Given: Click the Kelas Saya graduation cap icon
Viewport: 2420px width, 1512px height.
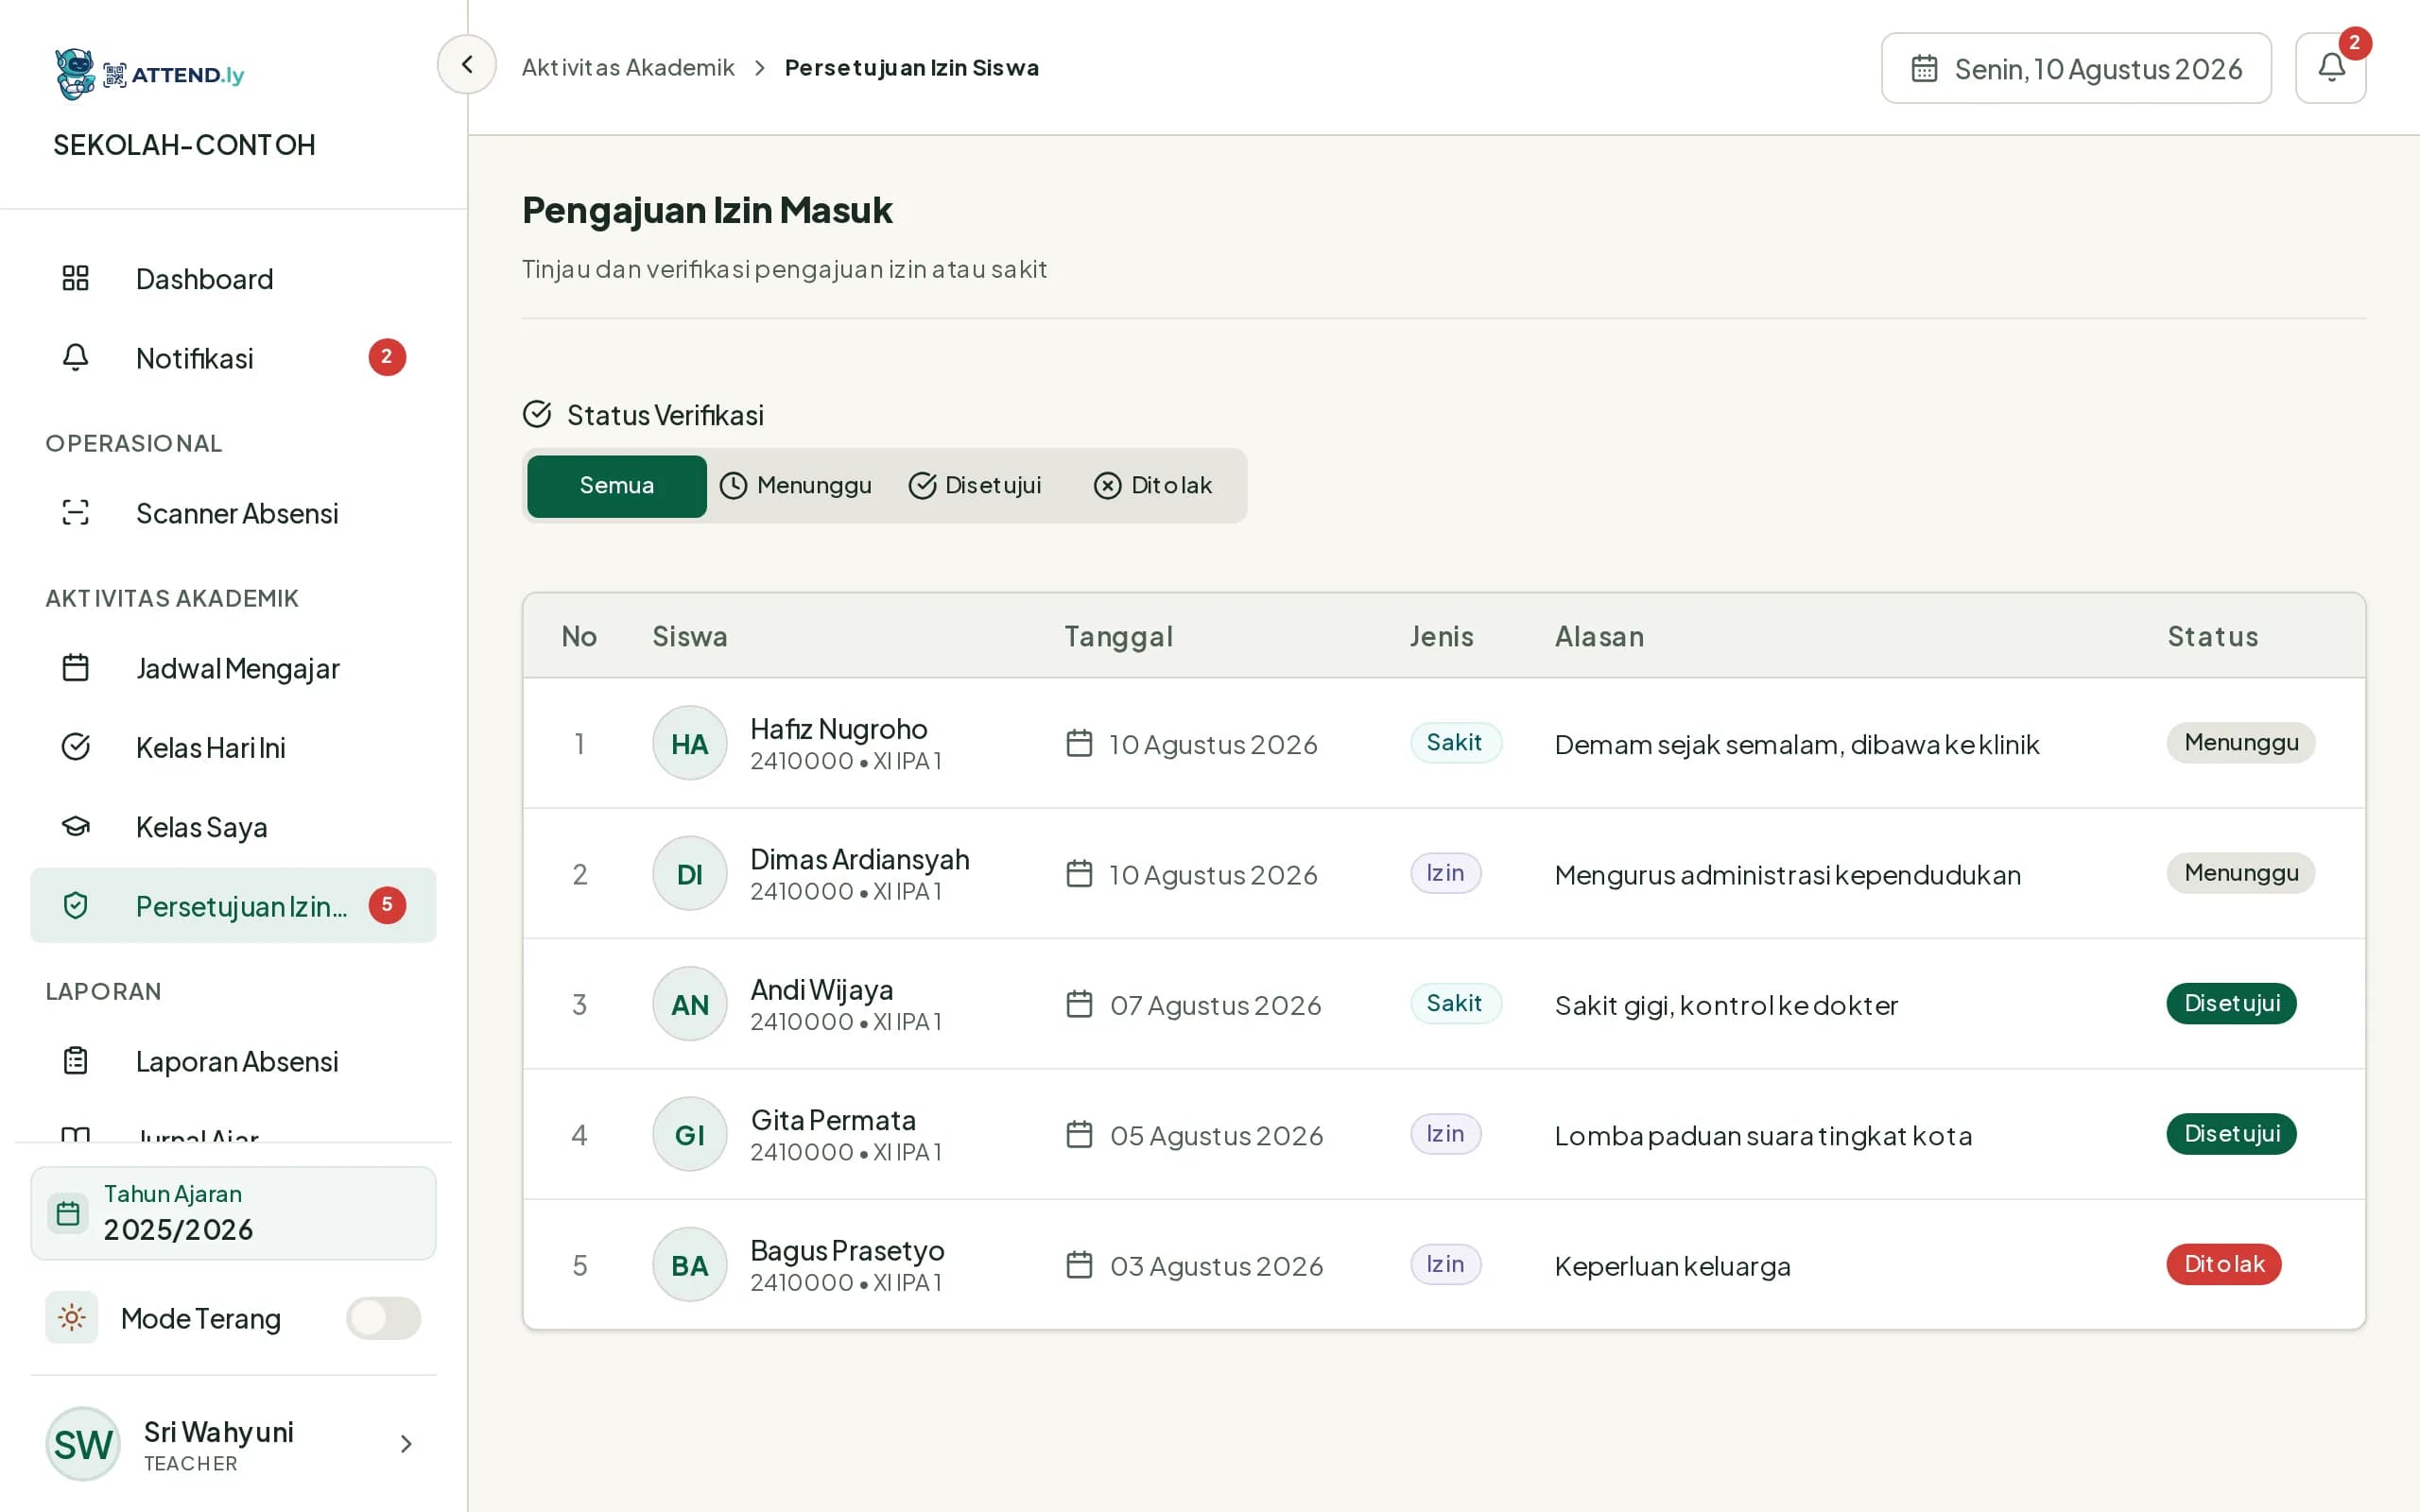Looking at the screenshot, I should tap(76, 826).
